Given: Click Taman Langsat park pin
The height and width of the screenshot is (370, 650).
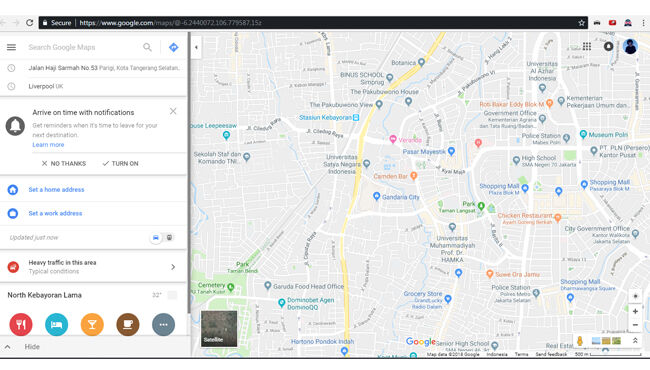Looking at the screenshot, I should pos(481,206).
